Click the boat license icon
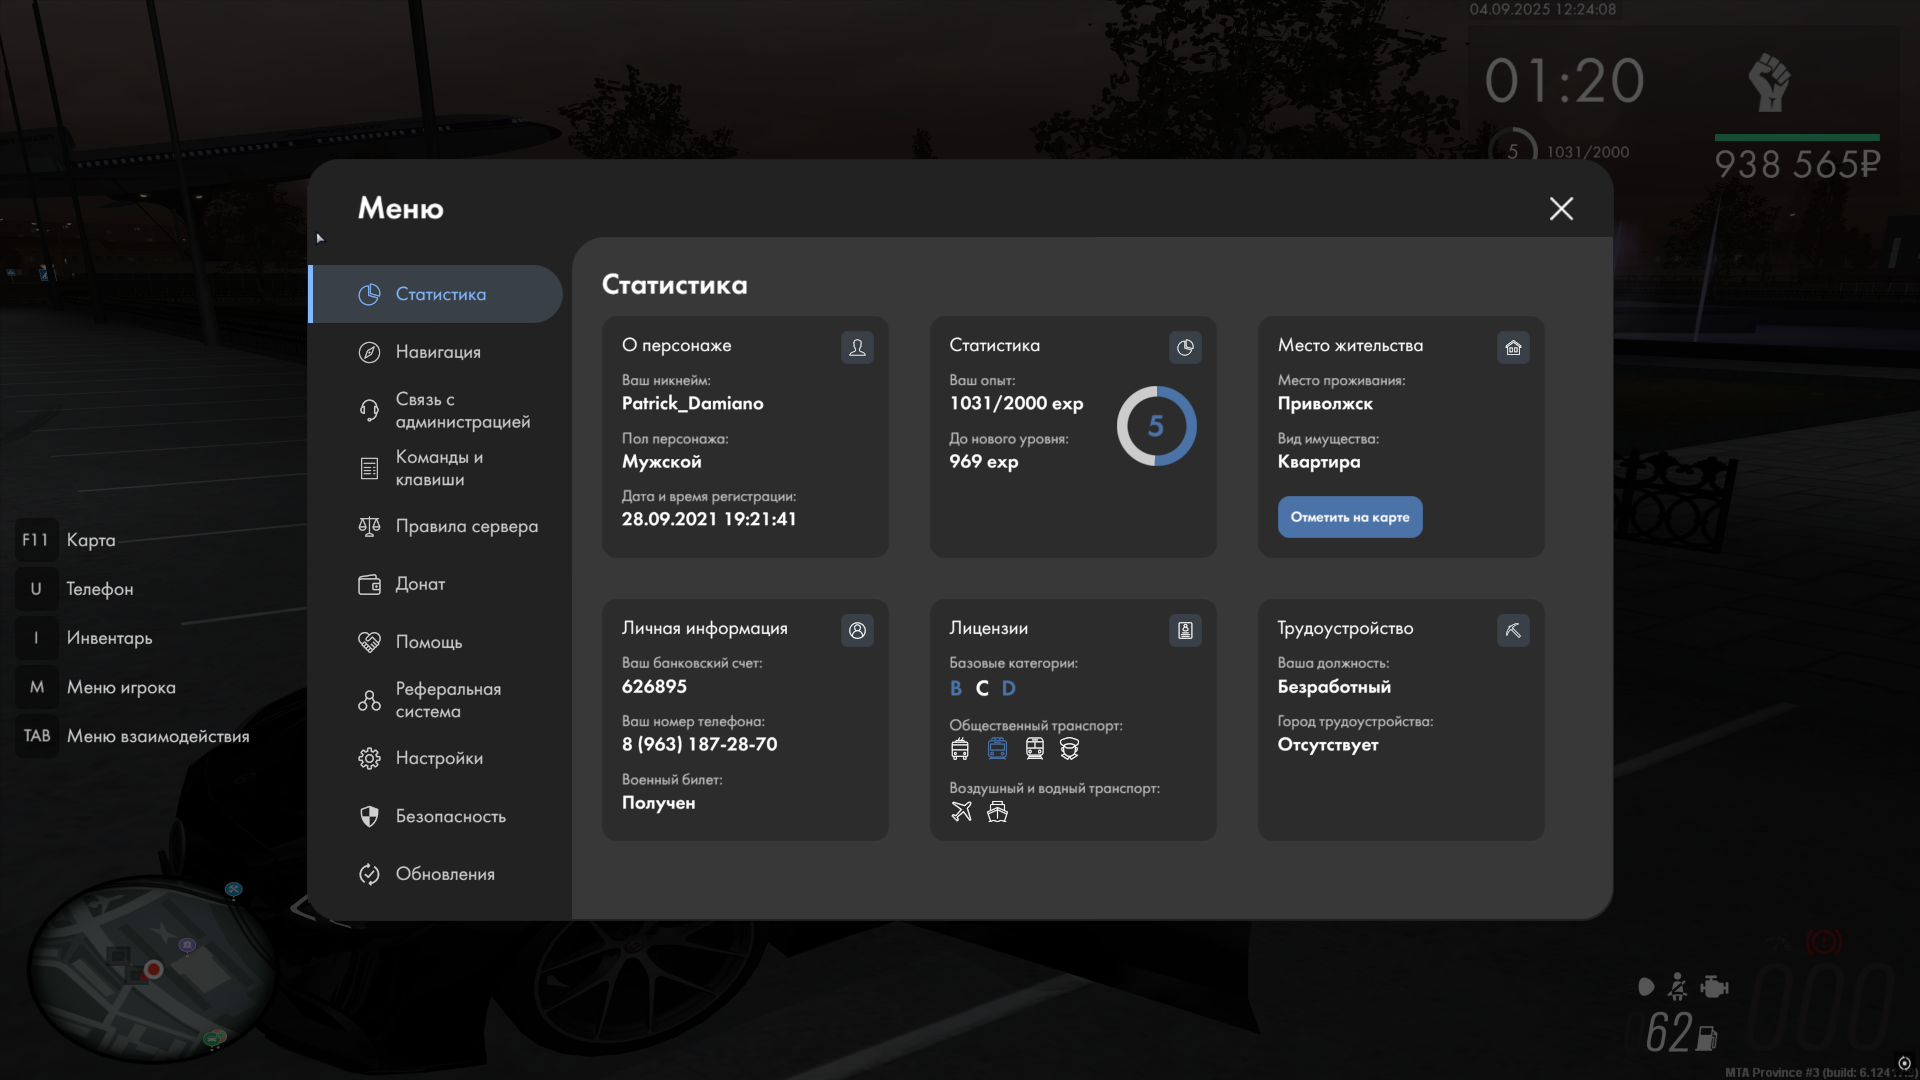 click(997, 811)
